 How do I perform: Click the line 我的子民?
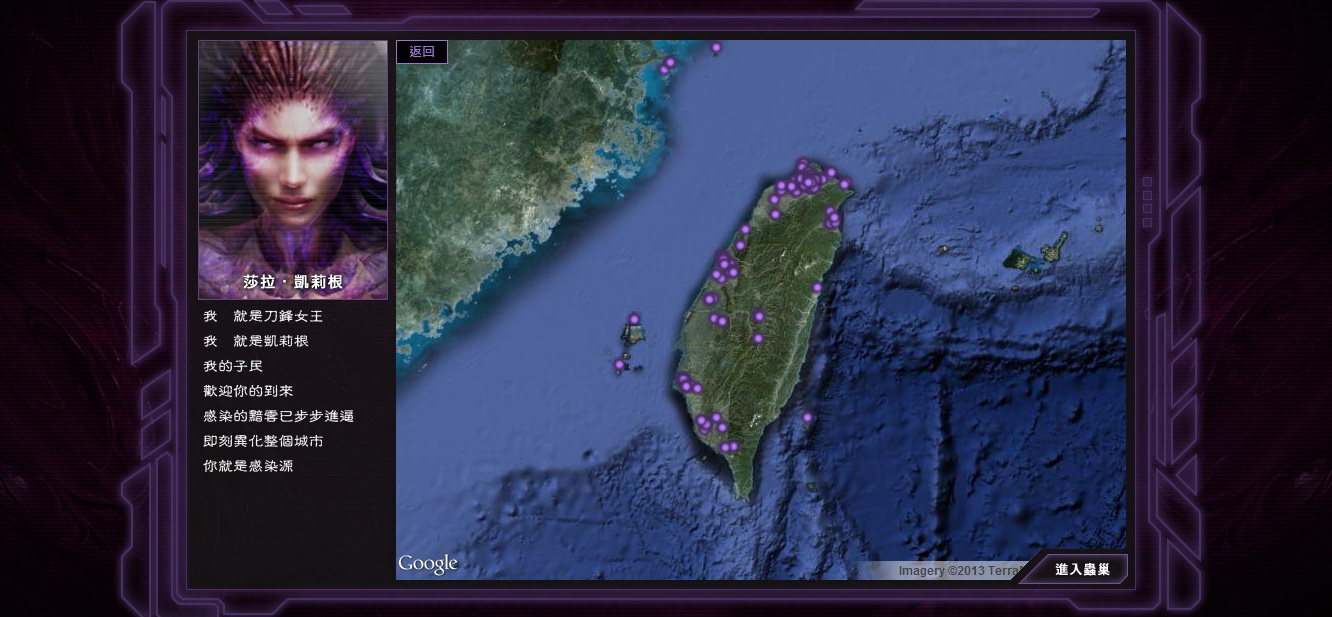point(233,366)
